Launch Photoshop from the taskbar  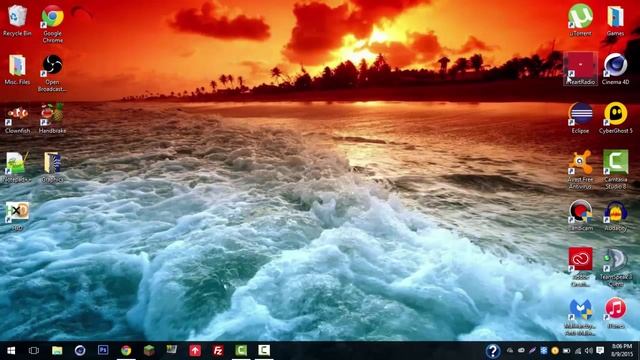coord(103,350)
